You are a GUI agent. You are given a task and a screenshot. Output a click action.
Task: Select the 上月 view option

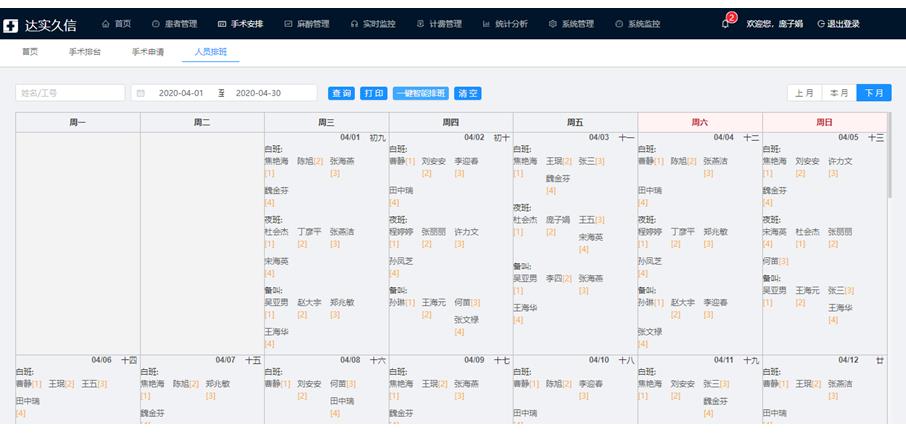coord(804,93)
